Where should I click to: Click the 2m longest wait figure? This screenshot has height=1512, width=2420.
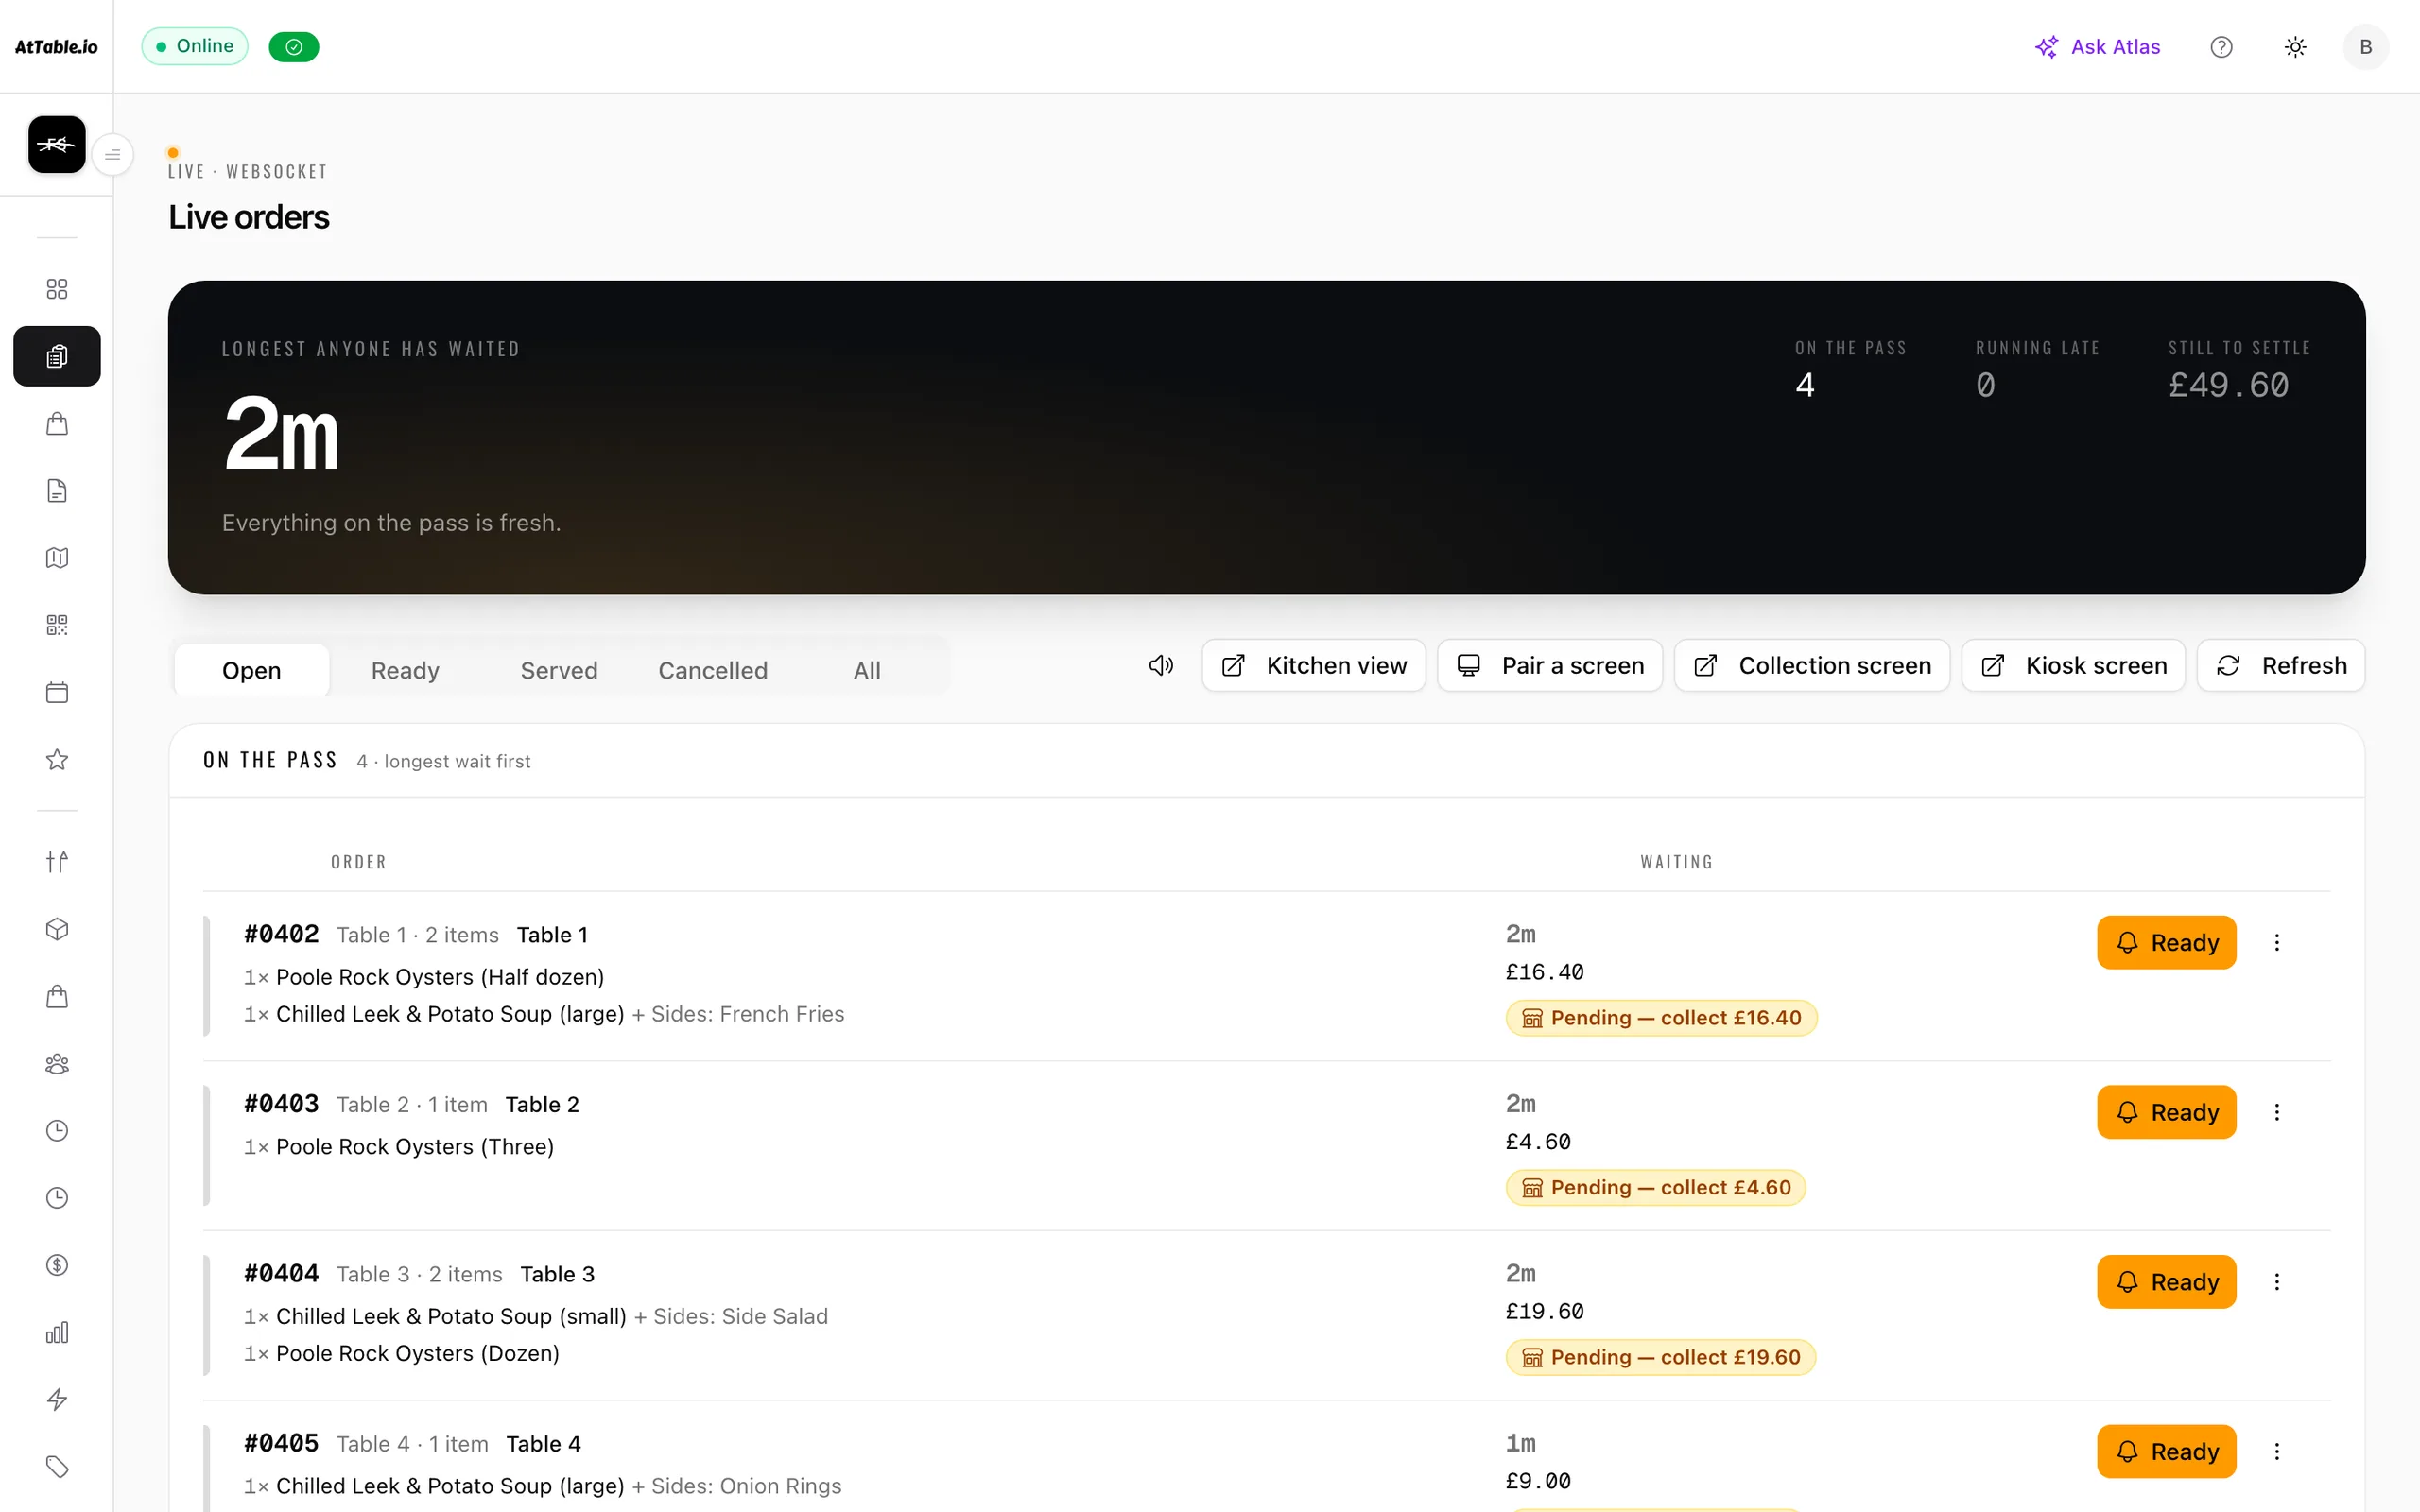281,433
